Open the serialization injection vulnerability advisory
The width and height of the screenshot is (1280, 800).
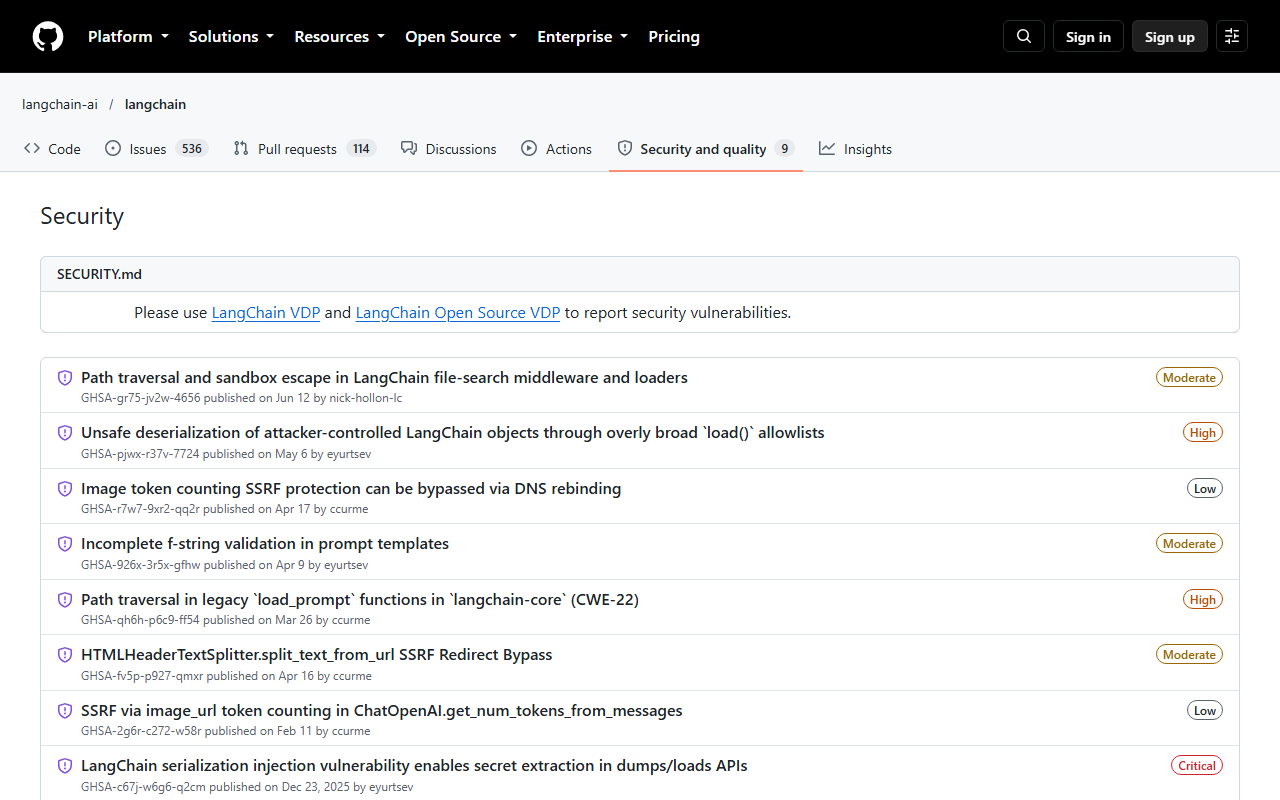coord(414,765)
